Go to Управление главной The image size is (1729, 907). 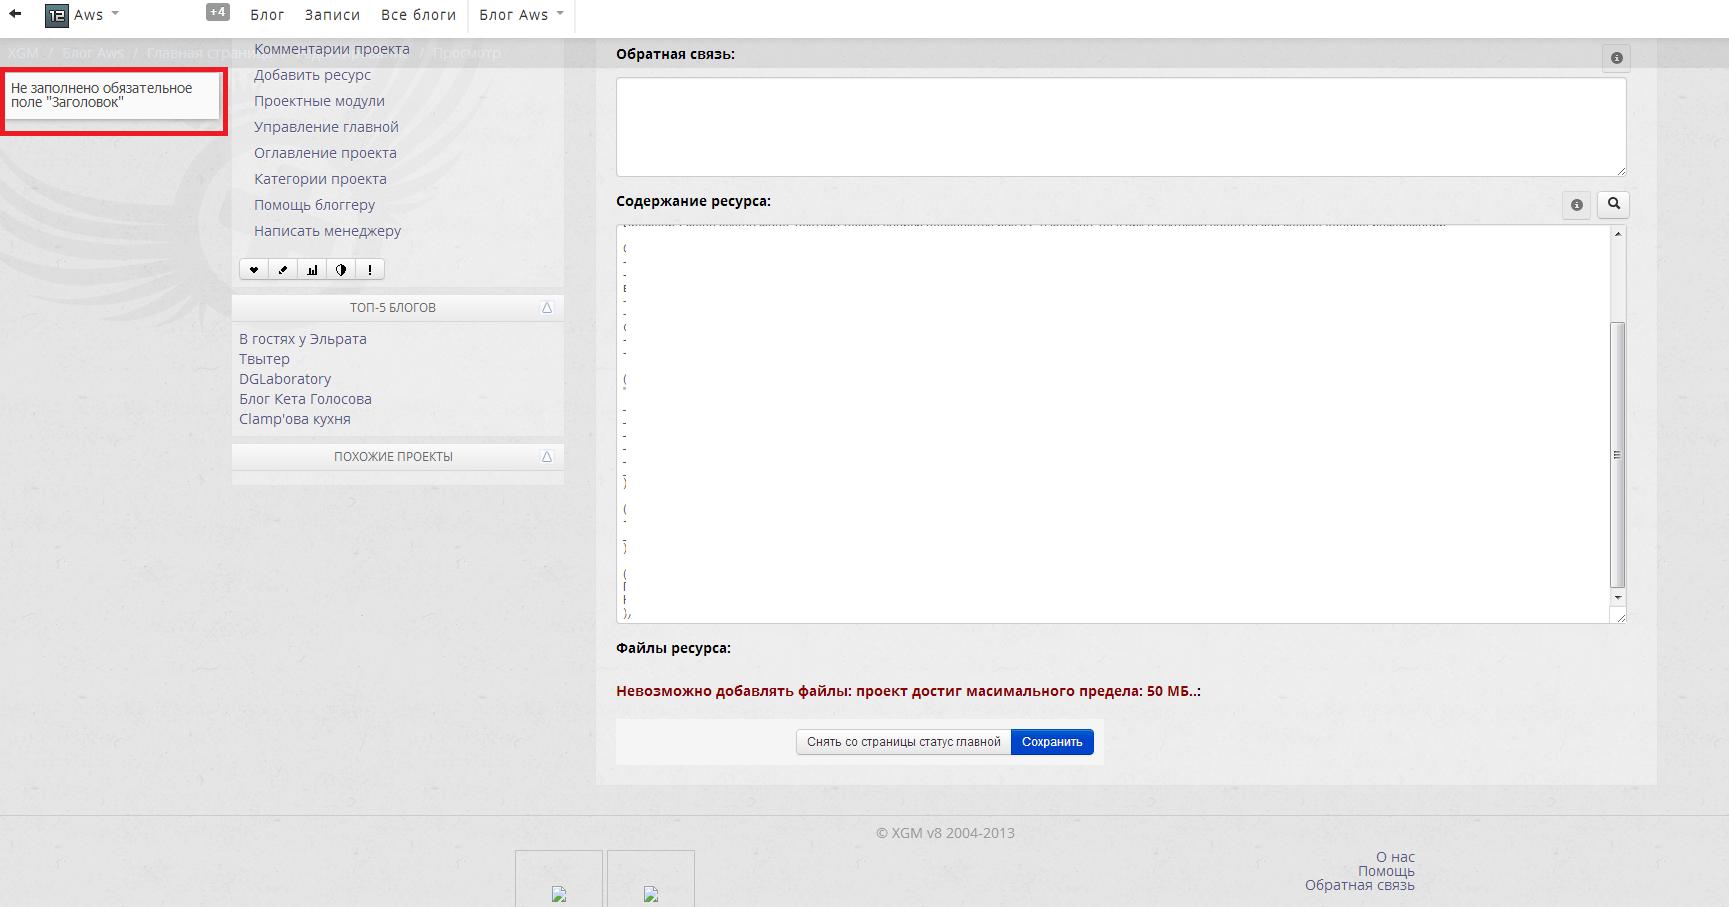coord(326,127)
